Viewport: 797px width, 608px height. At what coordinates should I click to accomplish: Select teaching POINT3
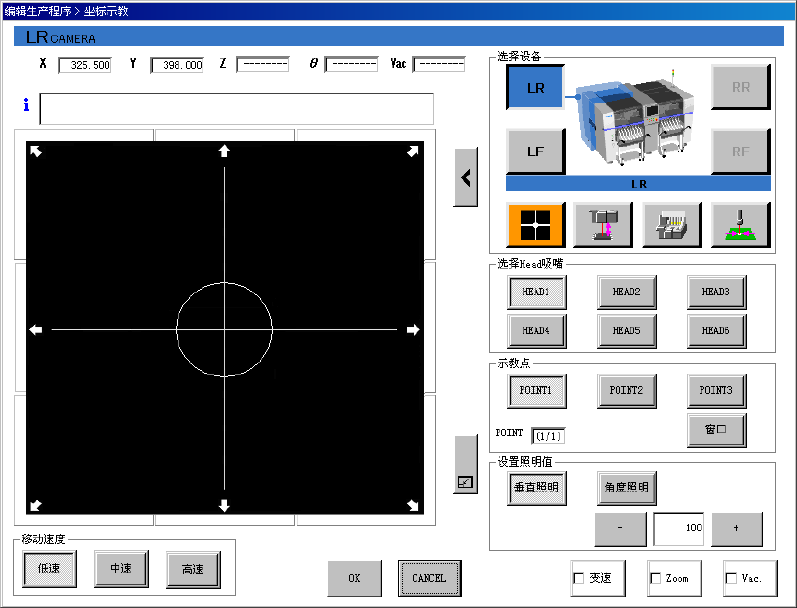pos(716,391)
